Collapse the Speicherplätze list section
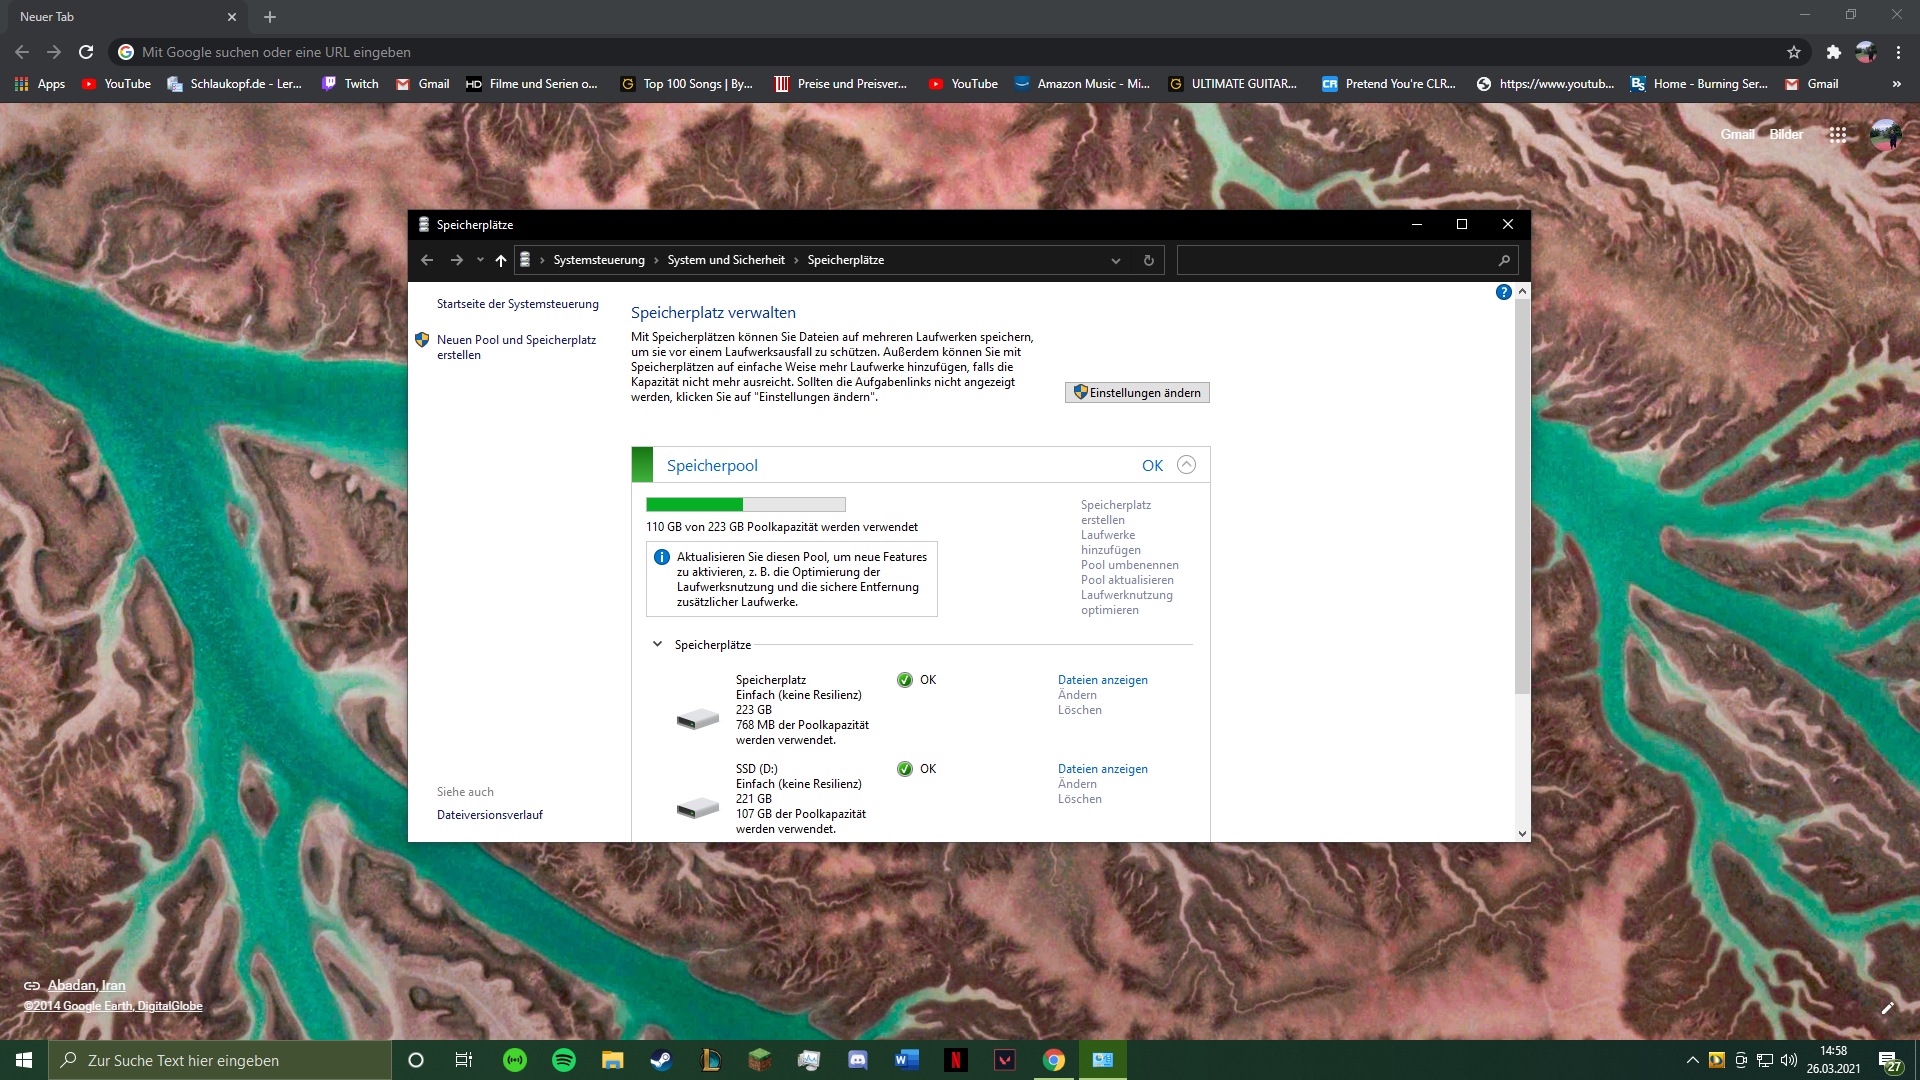The image size is (1920, 1080). click(x=657, y=644)
